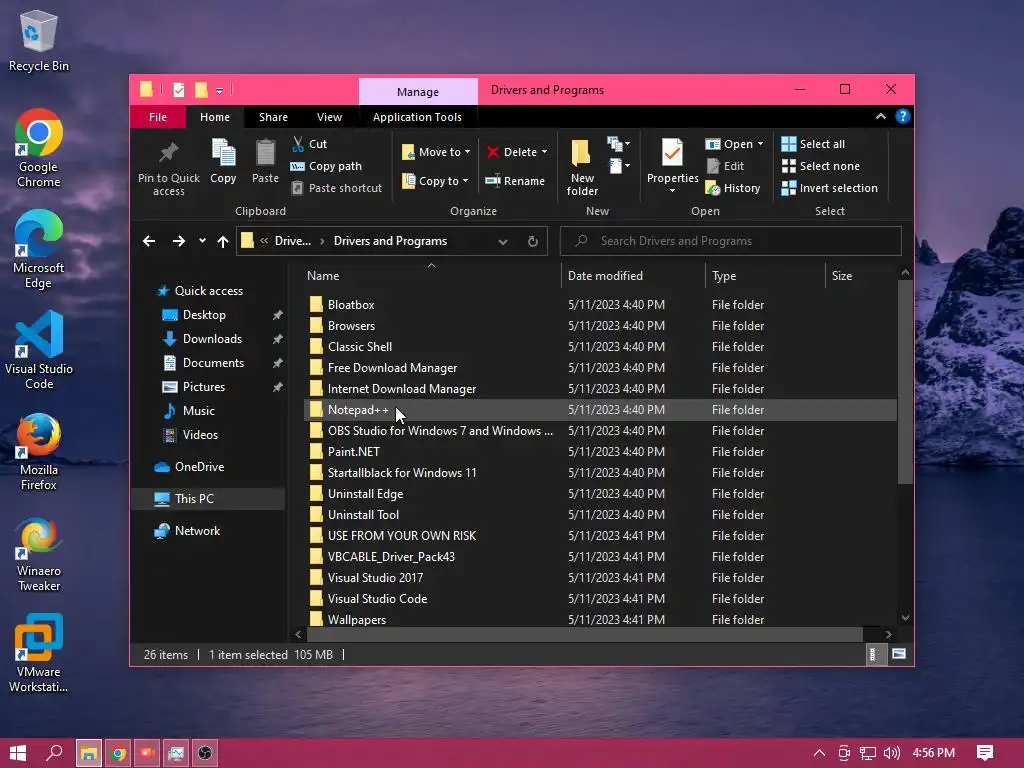Open the address bar history dropdown
This screenshot has width=1024, height=768.
(503, 242)
